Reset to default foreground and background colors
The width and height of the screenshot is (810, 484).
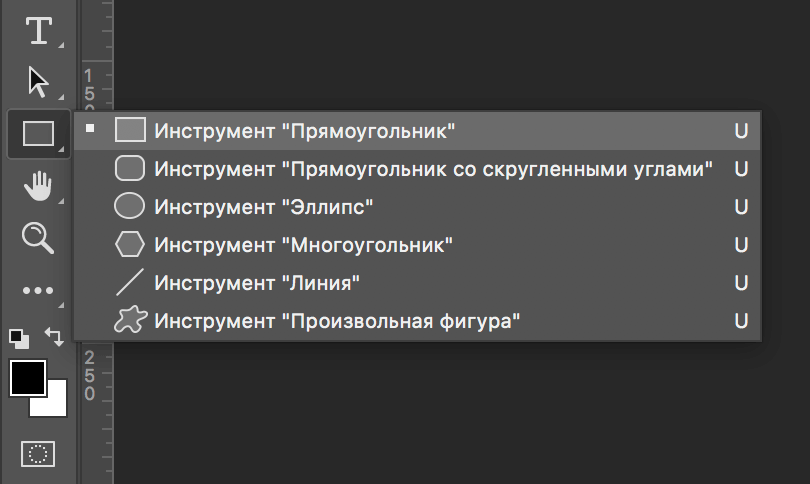(x=18, y=337)
